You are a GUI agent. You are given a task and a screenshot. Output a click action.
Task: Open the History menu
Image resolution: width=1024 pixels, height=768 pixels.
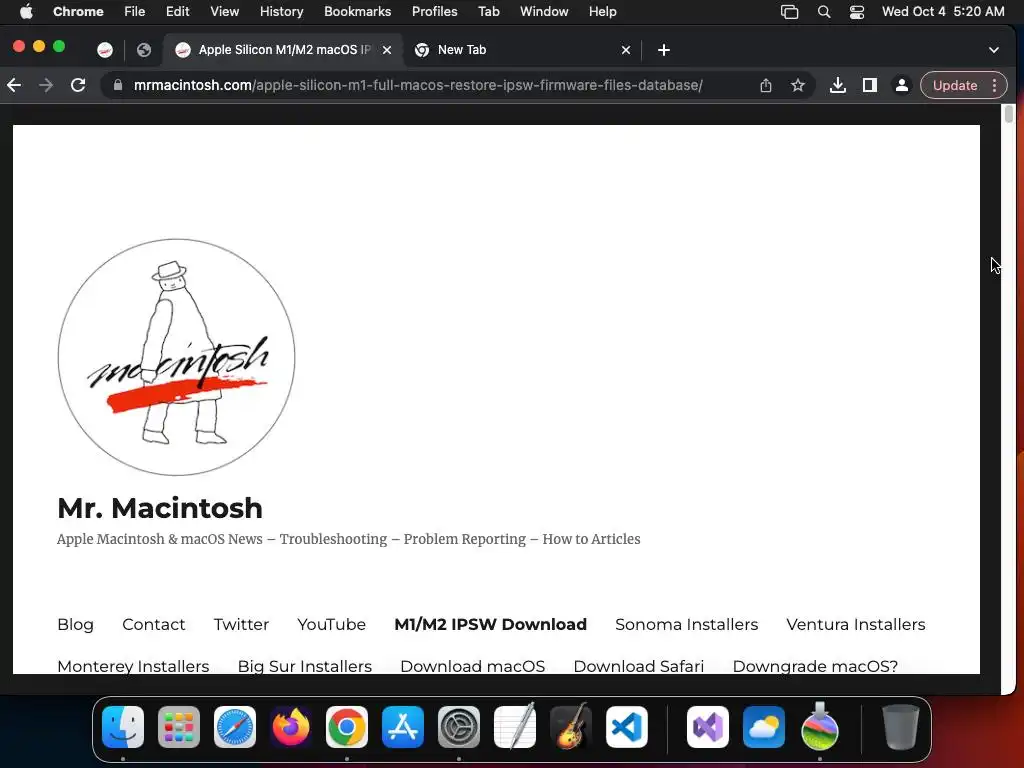tap(281, 11)
